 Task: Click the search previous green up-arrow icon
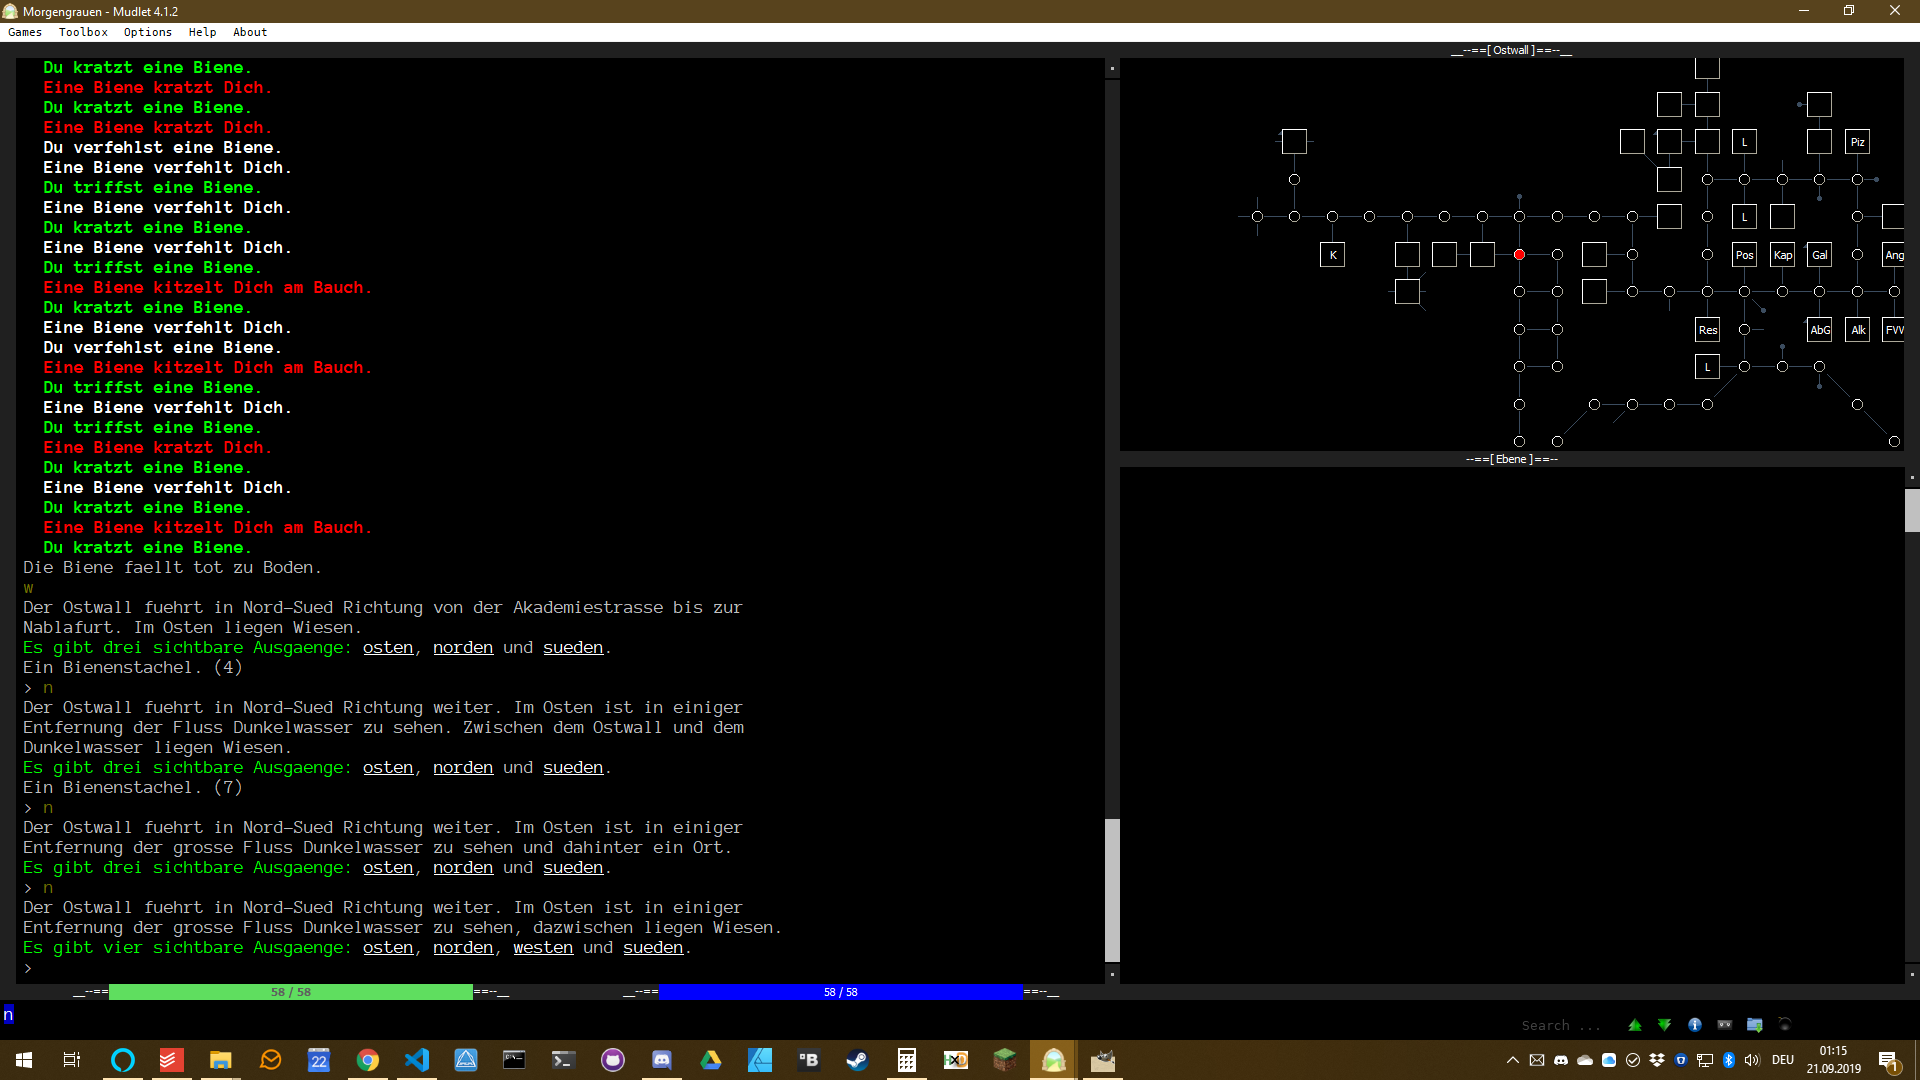(1635, 1025)
